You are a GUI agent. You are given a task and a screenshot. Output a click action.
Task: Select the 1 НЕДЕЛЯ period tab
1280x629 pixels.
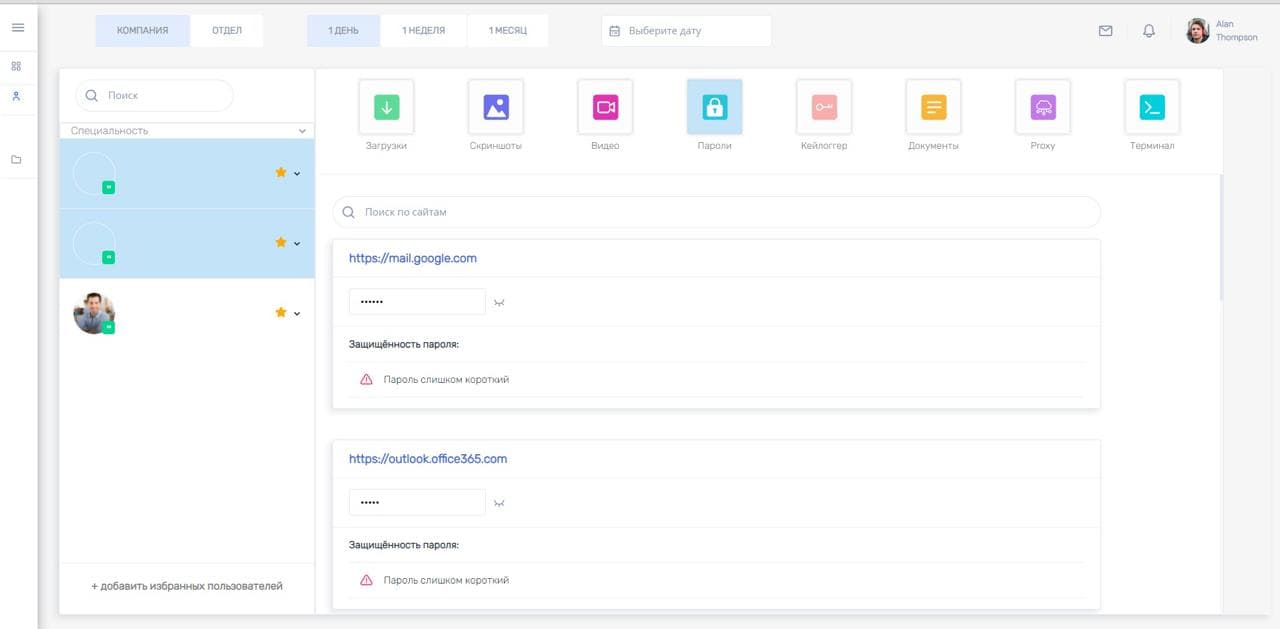pyautogui.click(x=423, y=31)
